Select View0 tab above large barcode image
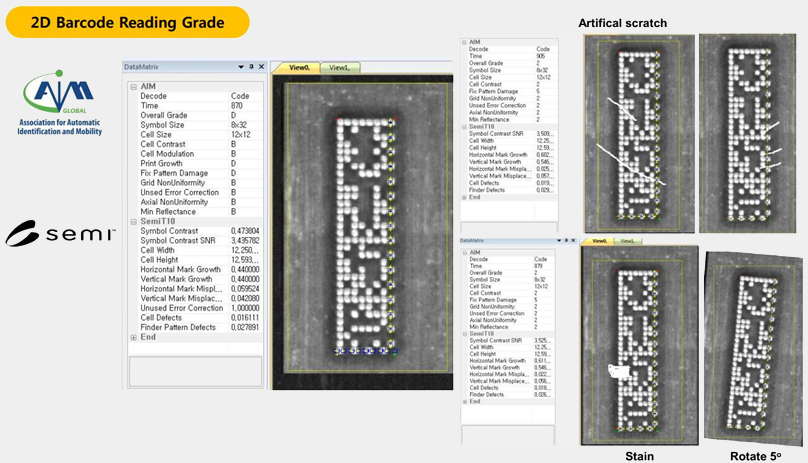The height and width of the screenshot is (463, 808). click(299, 67)
